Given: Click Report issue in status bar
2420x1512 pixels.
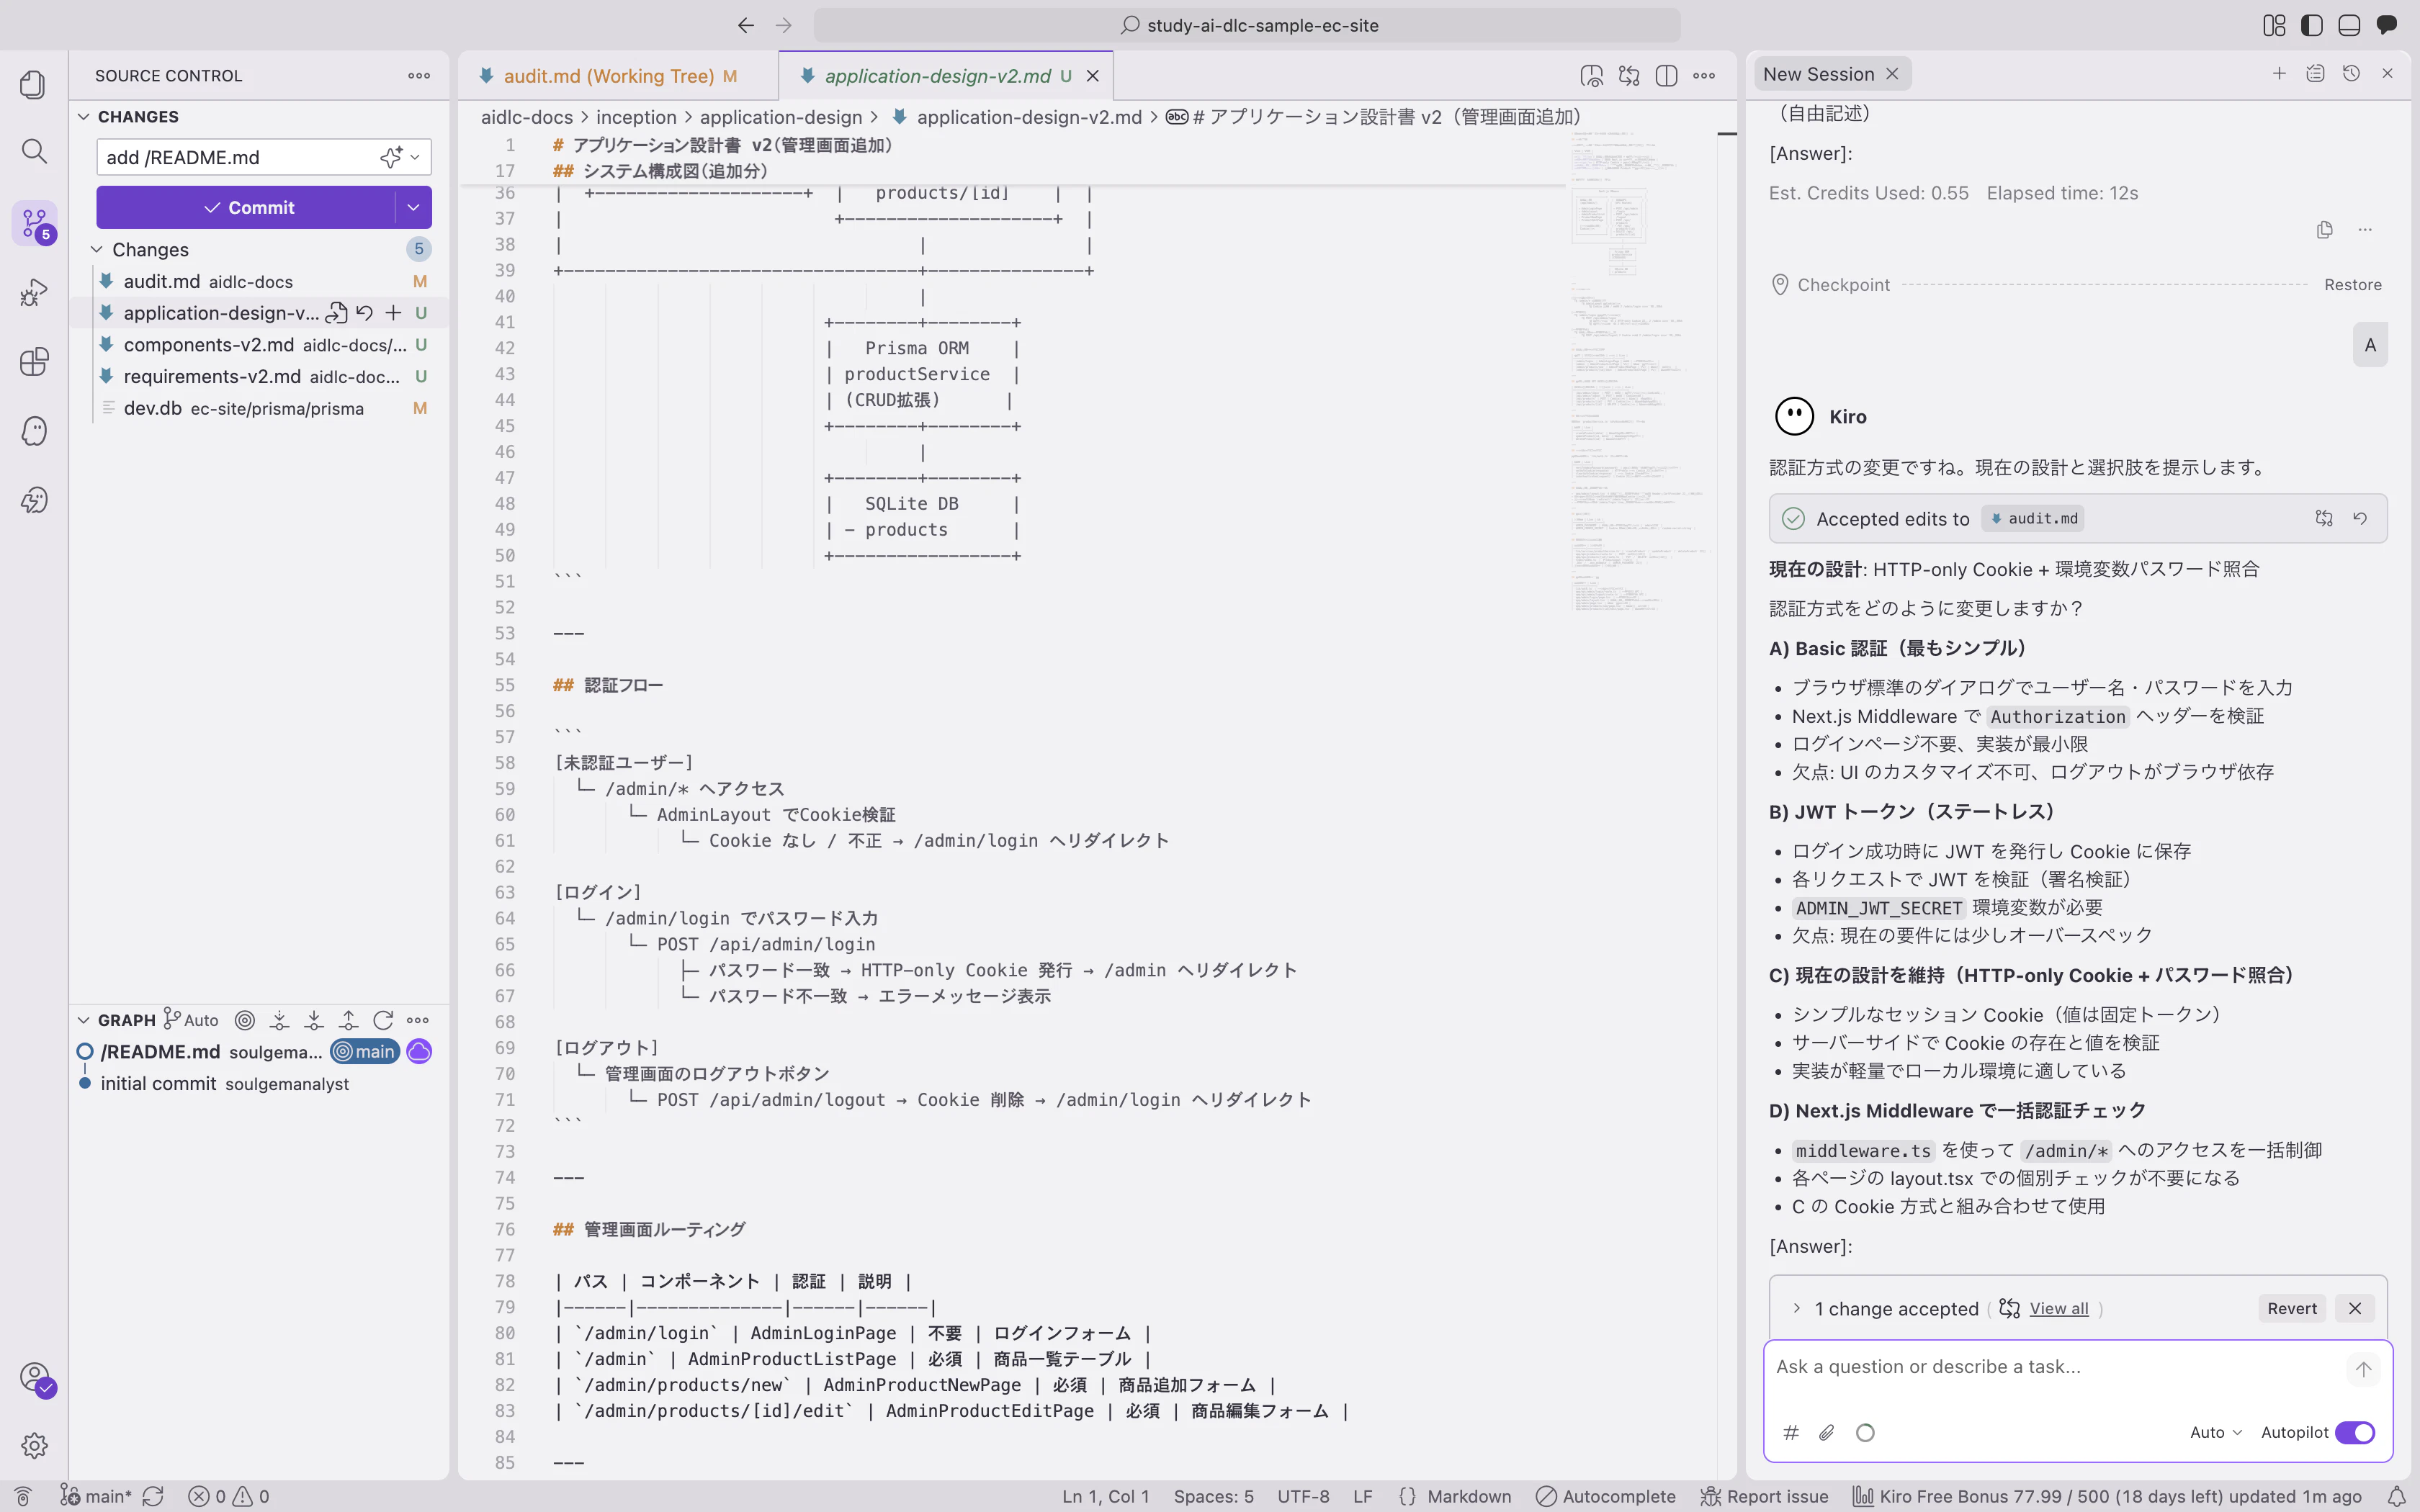Looking at the screenshot, I should click(x=1765, y=1496).
